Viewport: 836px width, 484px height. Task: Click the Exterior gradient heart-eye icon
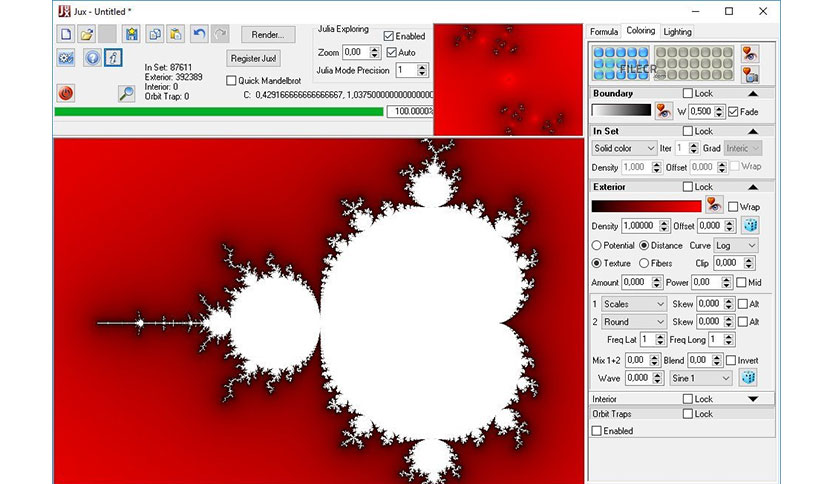point(714,205)
